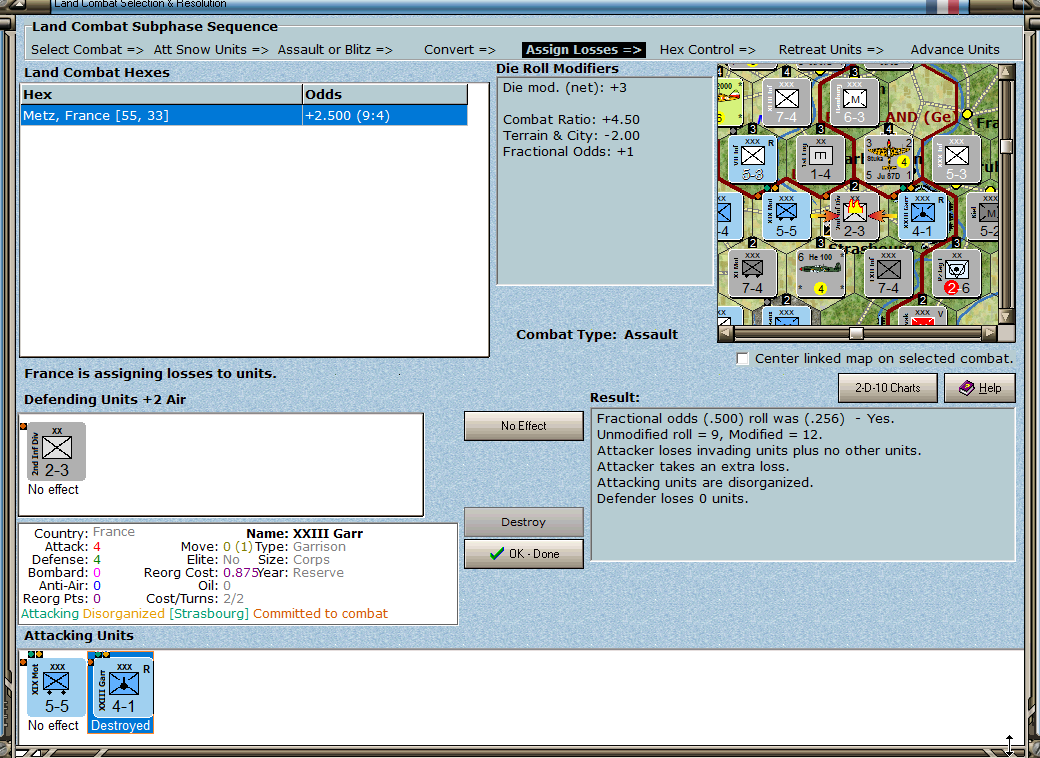Click the Retreat Units subphase step

pyautogui.click(x=831, y=50)
